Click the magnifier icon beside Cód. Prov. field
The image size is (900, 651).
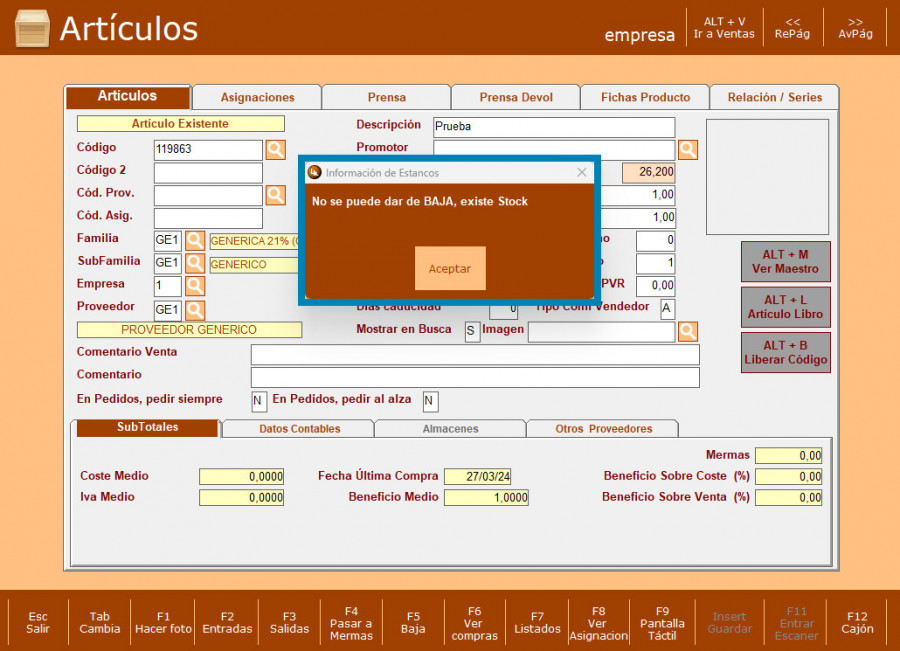tap(275, 195)
